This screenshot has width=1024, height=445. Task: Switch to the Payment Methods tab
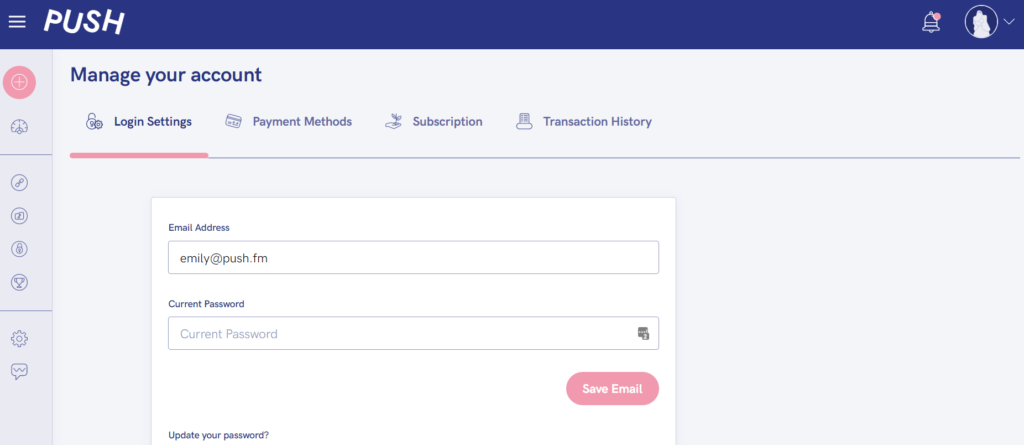point(288,122)
